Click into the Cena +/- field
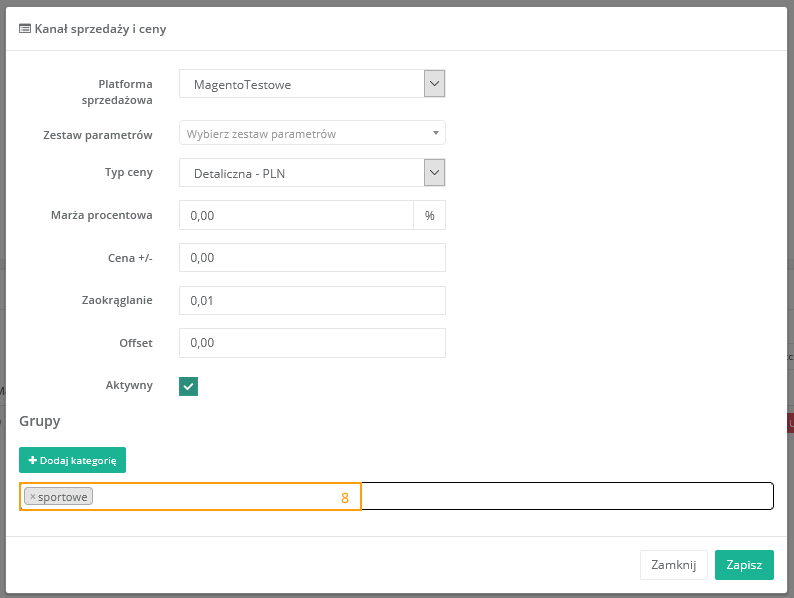The image size is (794, 598). (311, 258)
